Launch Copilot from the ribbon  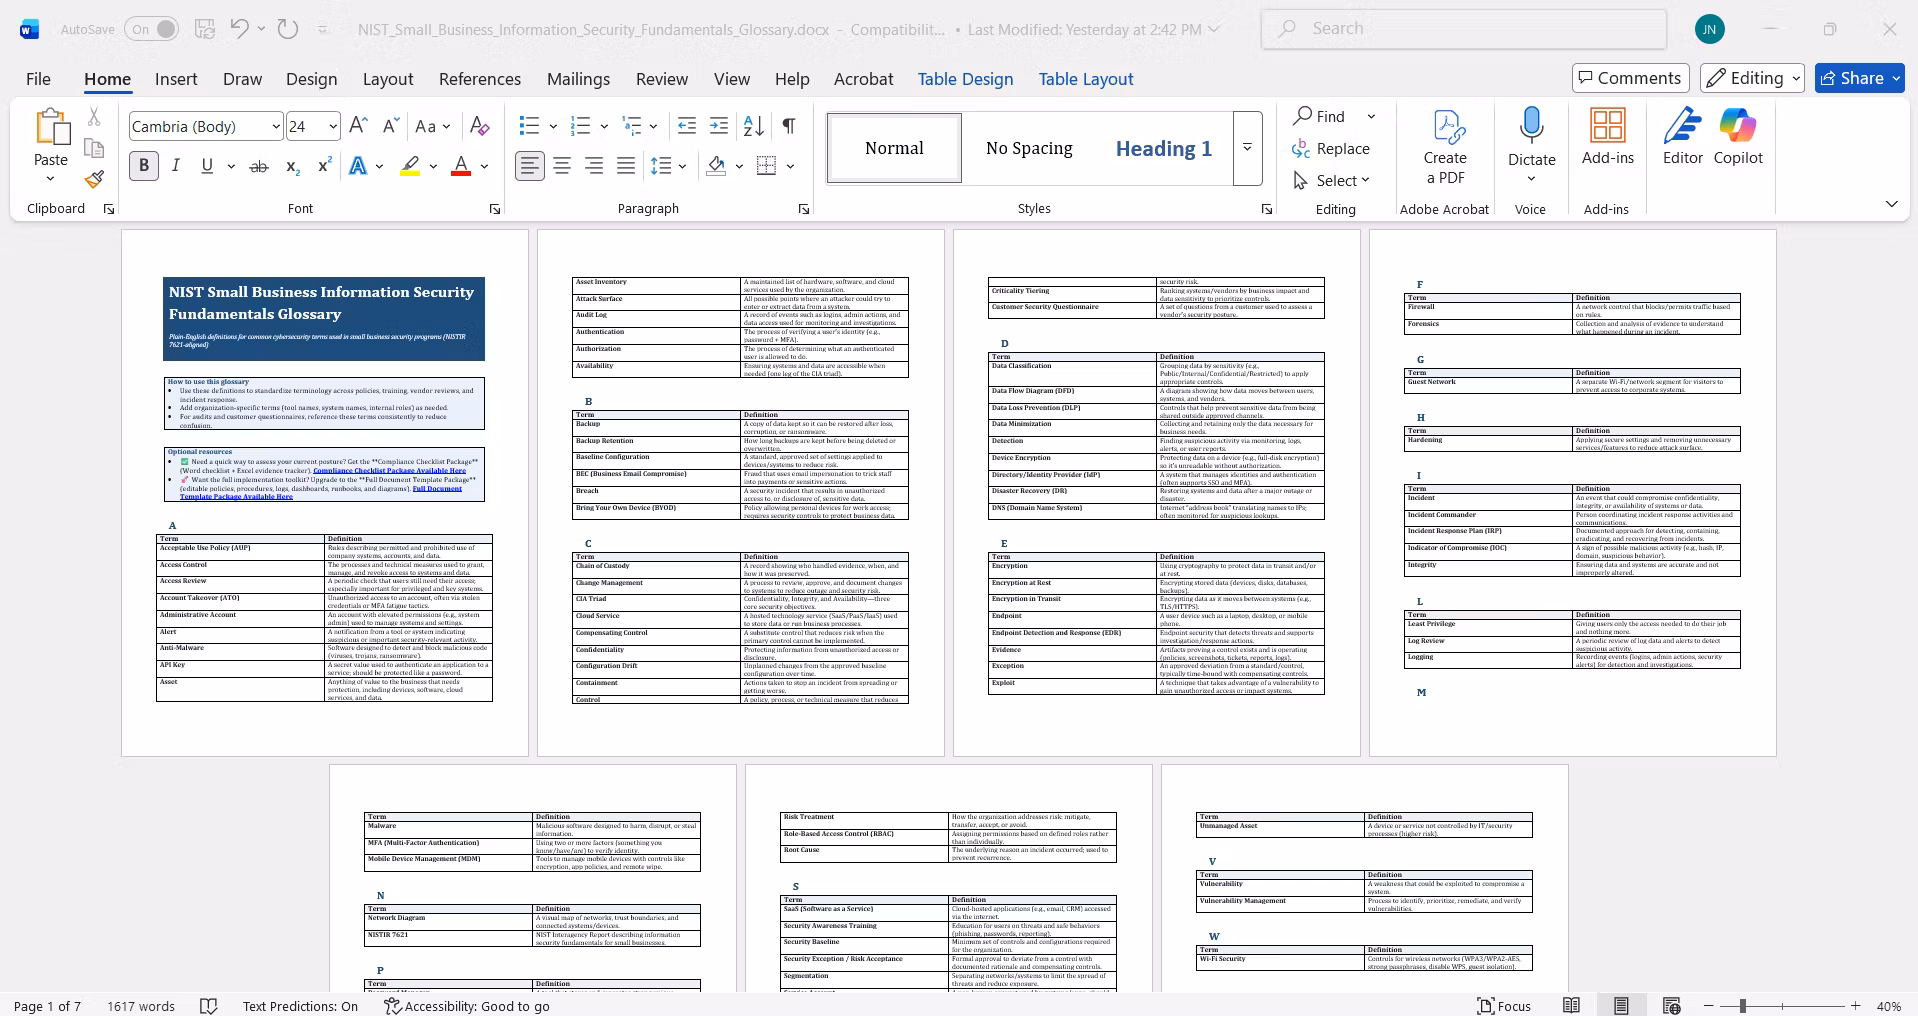1738,137
